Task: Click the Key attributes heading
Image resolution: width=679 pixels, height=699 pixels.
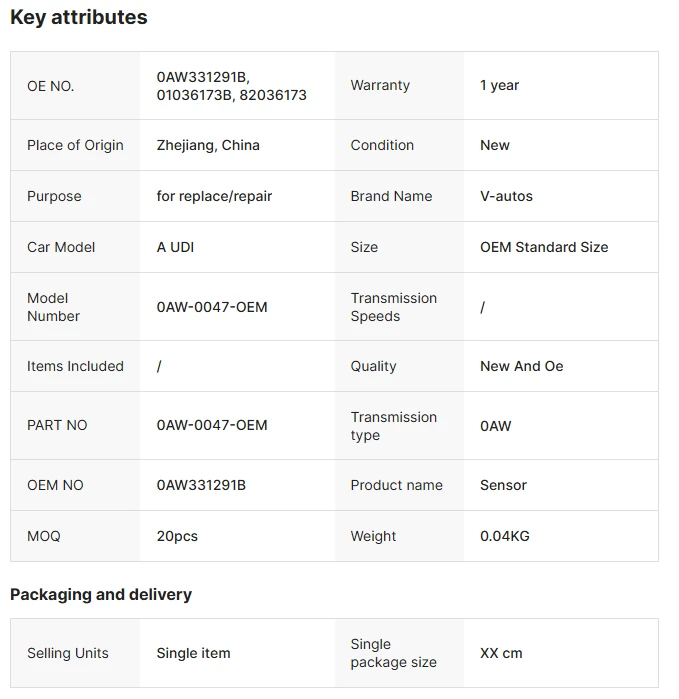Action: pyautogui.click(x=78, y=17)
